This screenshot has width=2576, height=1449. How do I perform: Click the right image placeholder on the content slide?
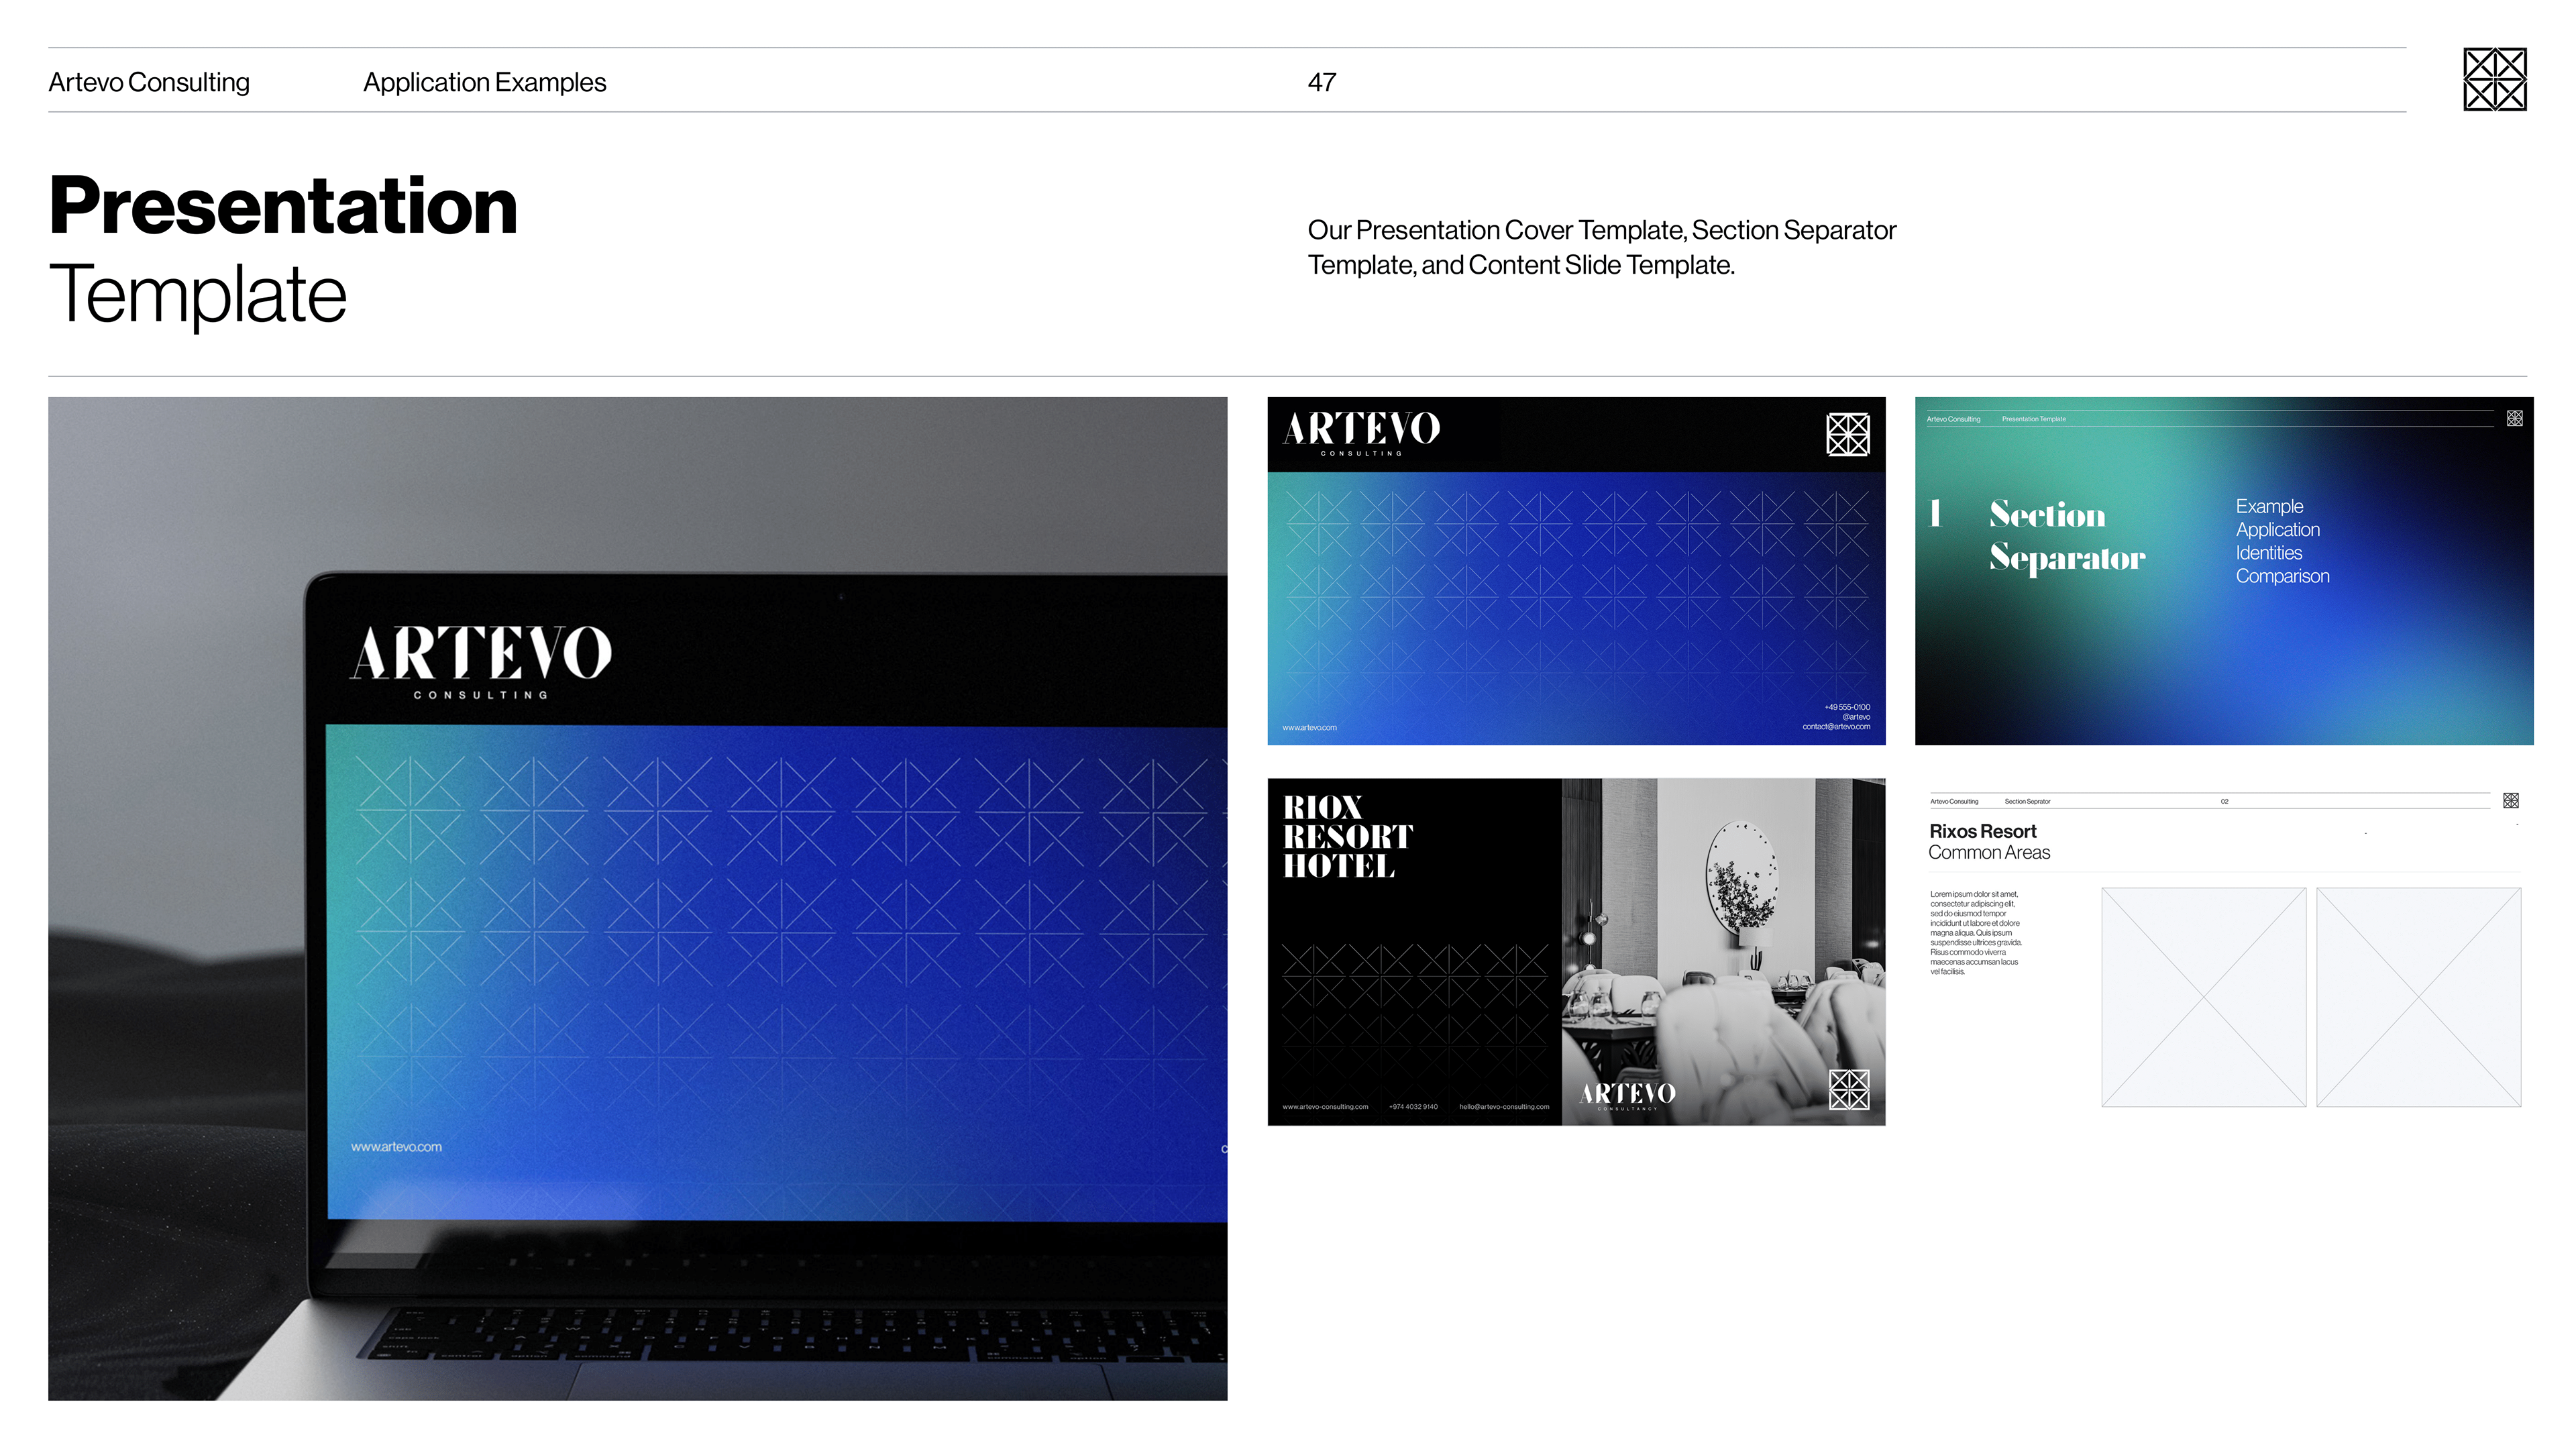click(2418, 997)
